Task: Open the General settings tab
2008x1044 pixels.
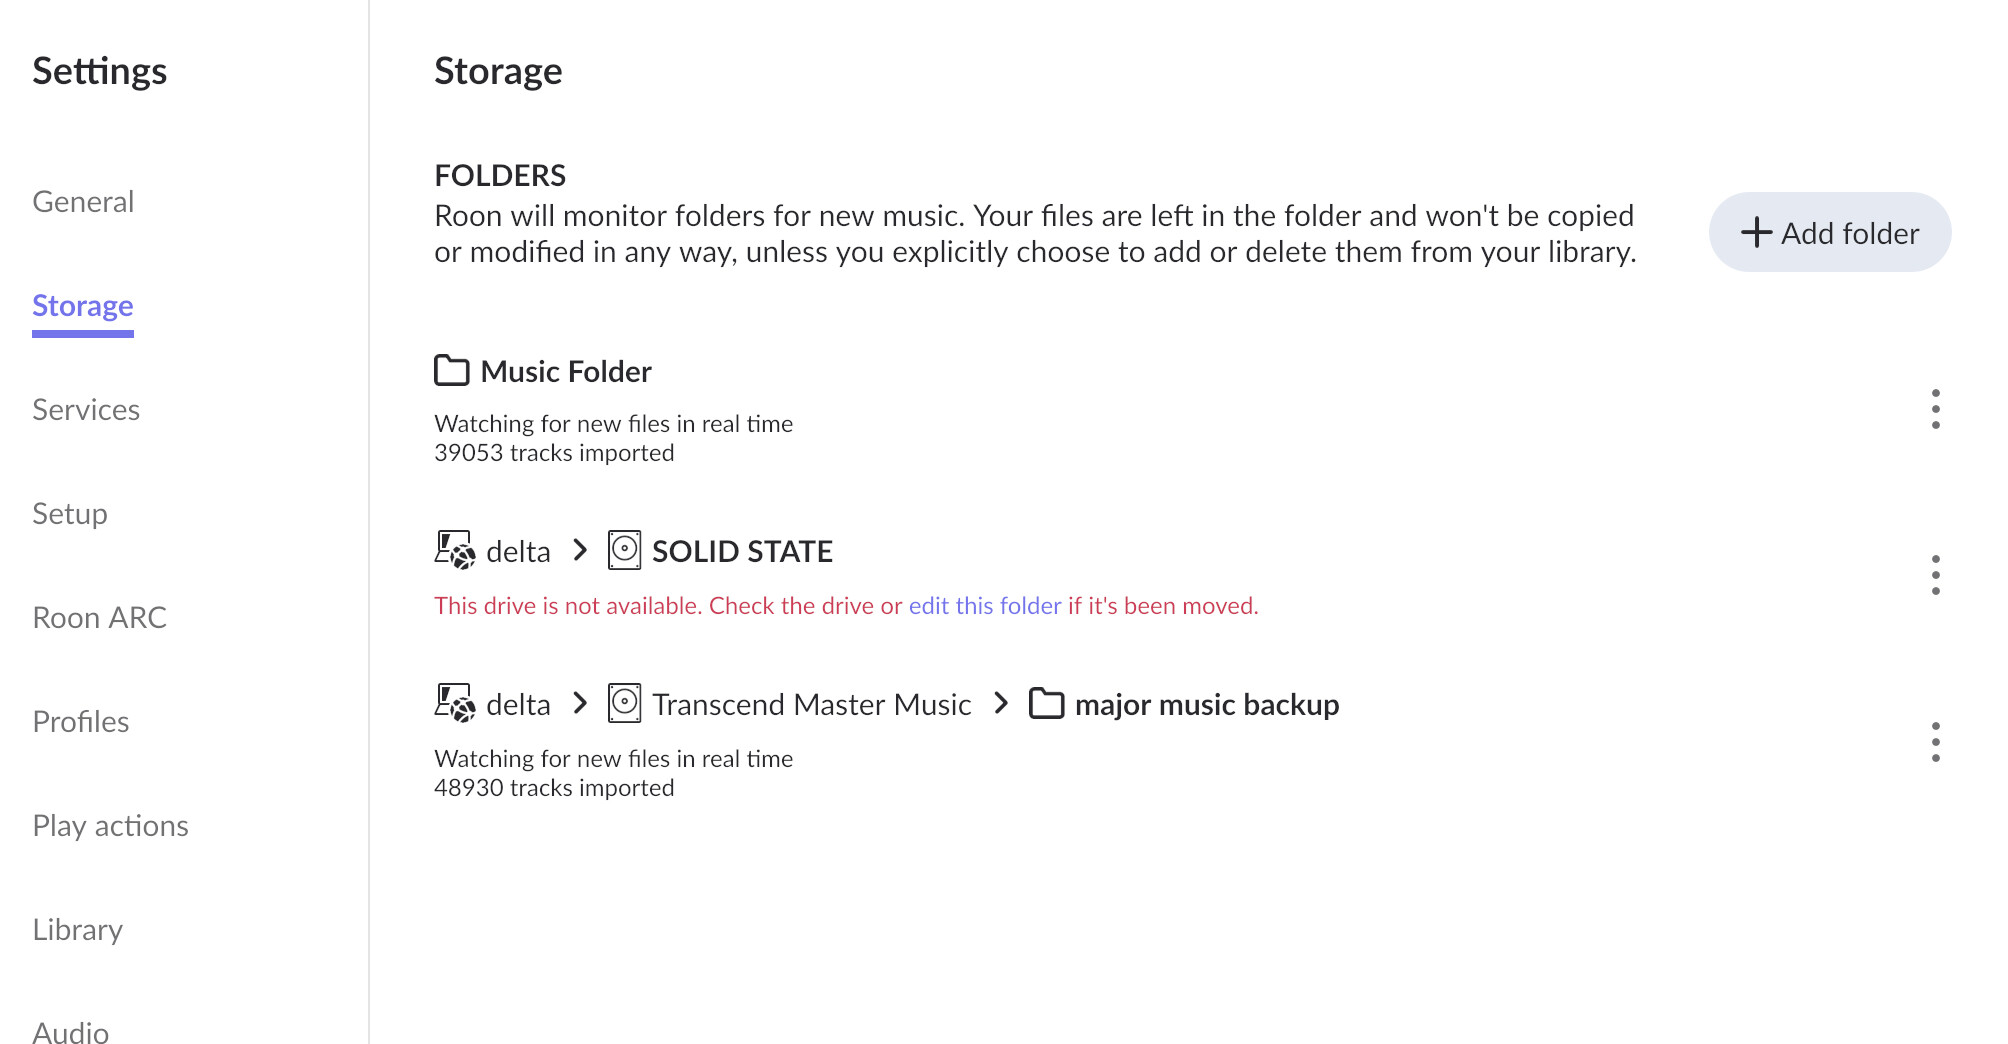Action: point(83,202)
